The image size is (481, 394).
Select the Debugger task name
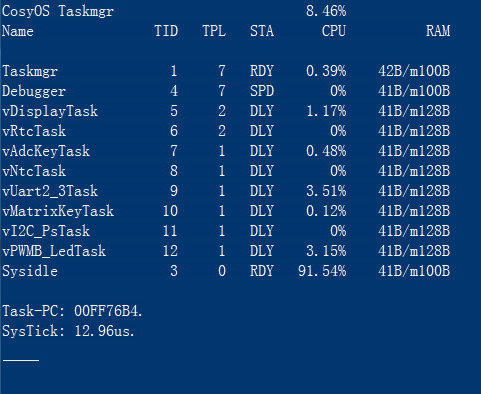[34, 91]
